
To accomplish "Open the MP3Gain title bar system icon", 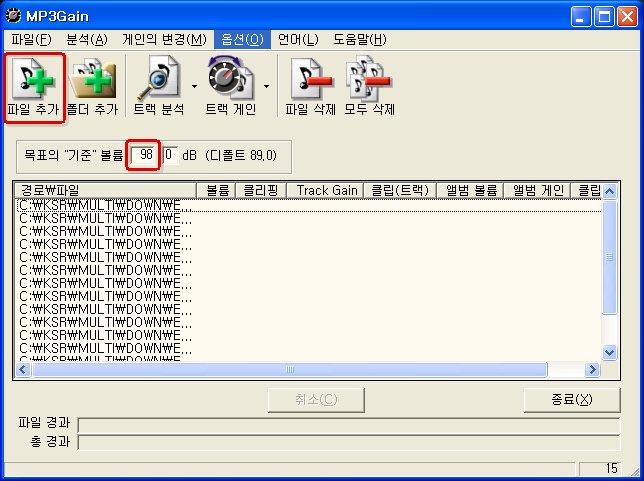I will point(13,16).
